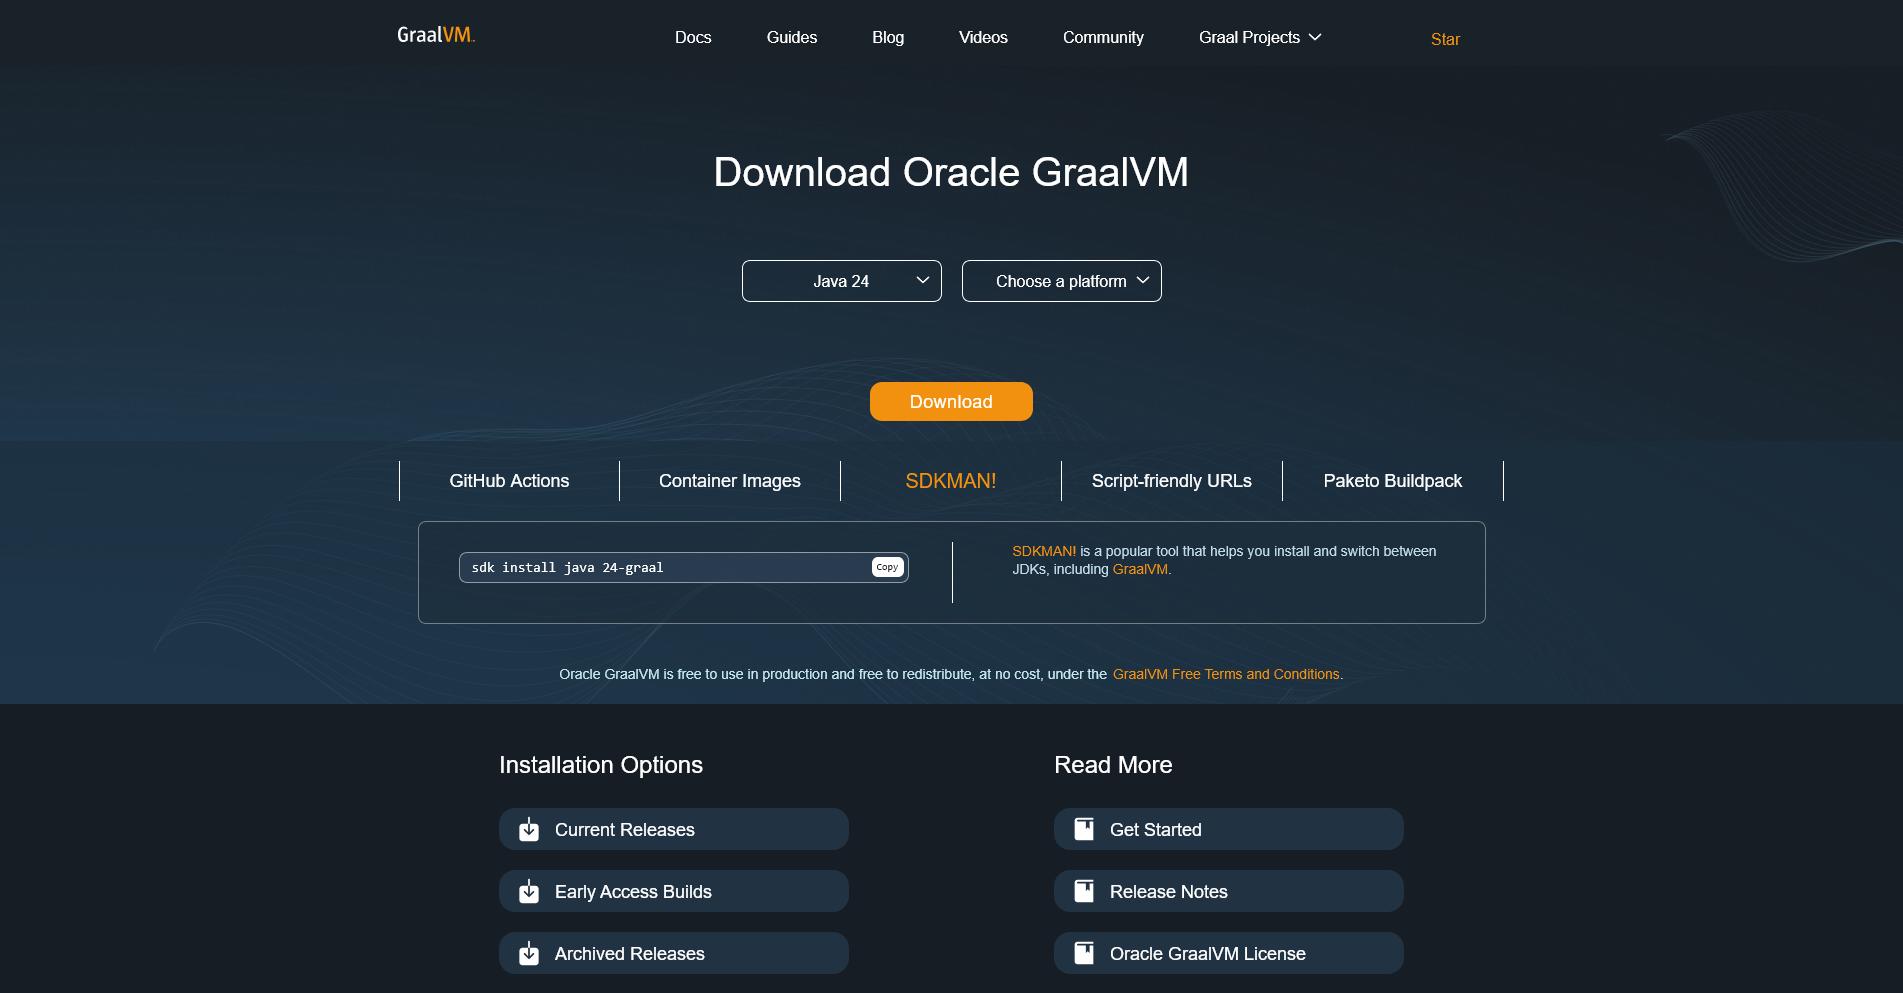Screen dimensions: 1903x993
Task: Open the Java 24 version dropdown
Action: pos(841,281)
